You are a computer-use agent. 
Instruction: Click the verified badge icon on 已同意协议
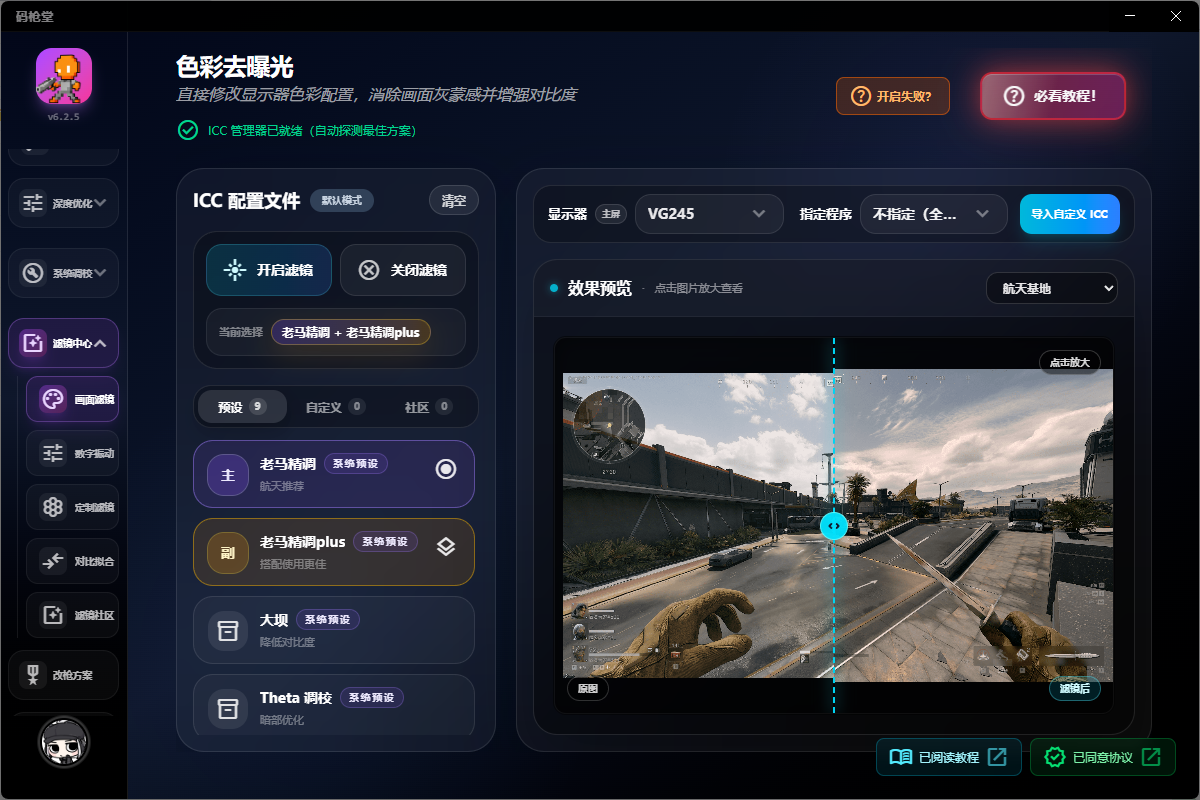(x=1055, y=757)
